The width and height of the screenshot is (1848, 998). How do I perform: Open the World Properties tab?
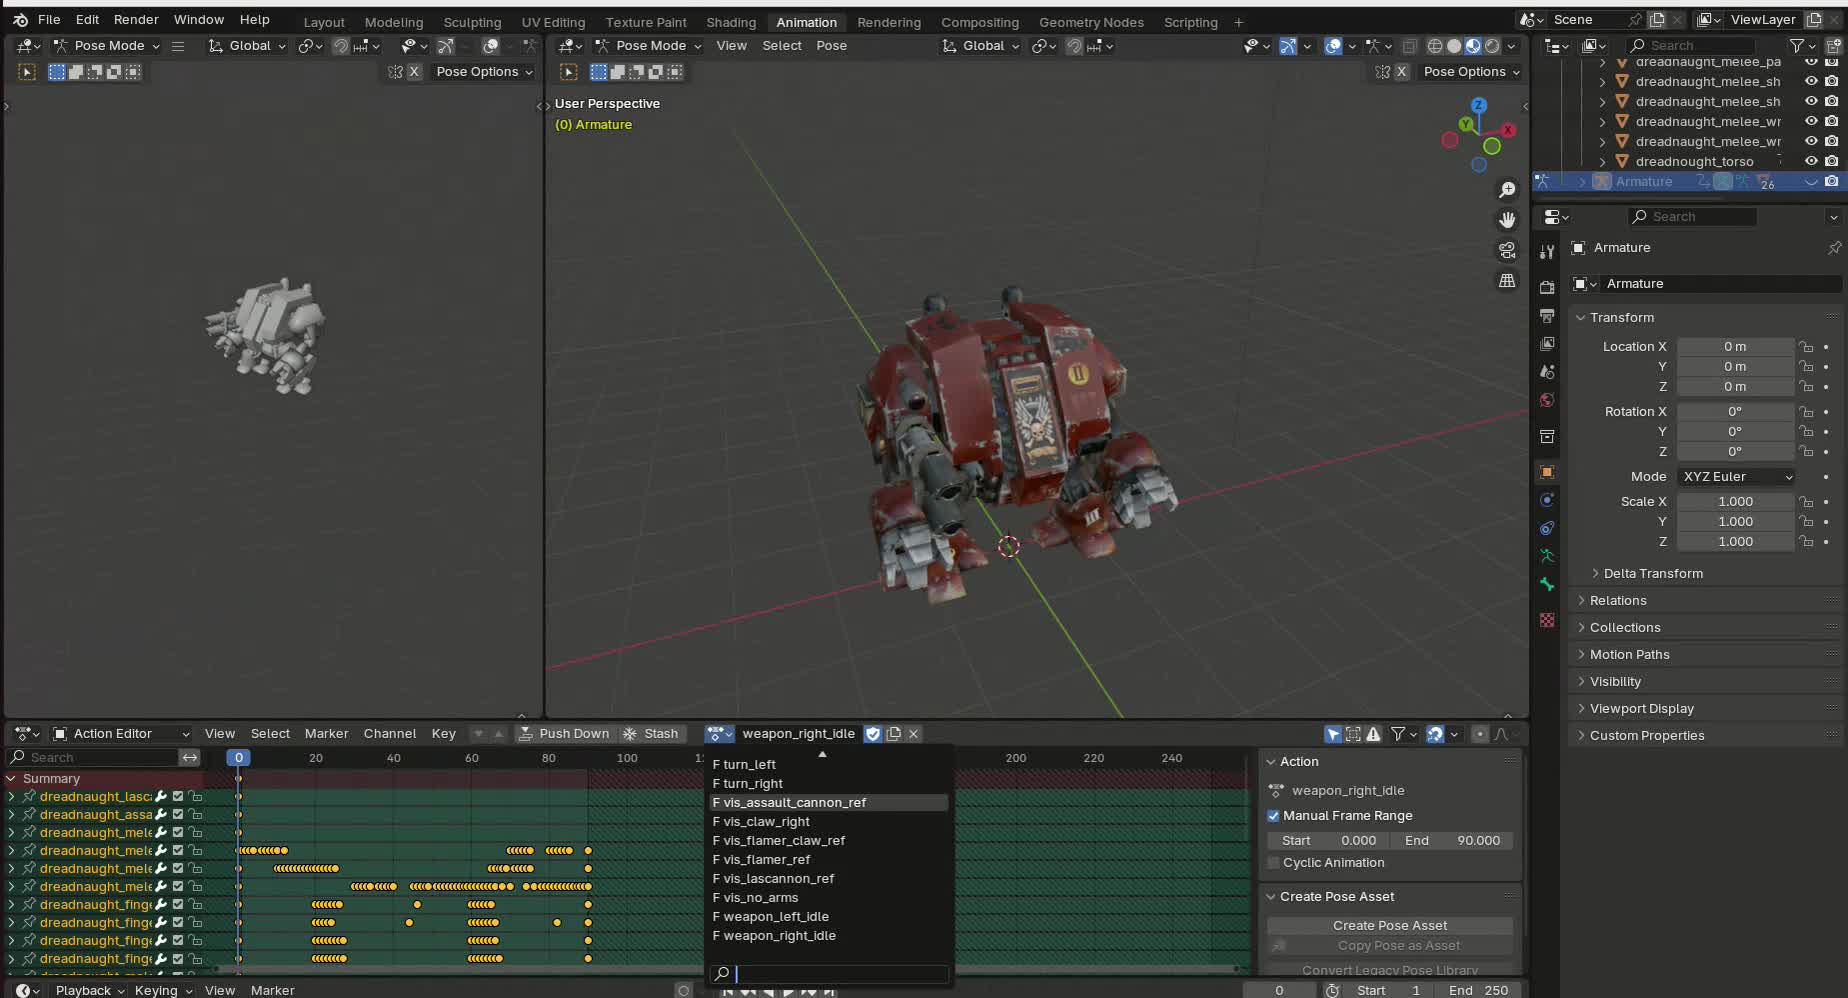click(1546, 400)
